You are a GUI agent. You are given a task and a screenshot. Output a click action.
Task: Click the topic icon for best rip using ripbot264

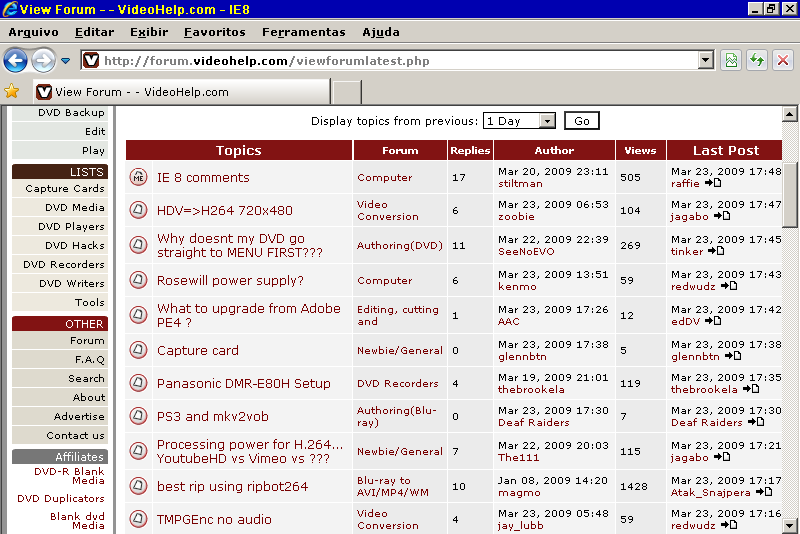tap(138, 486)
